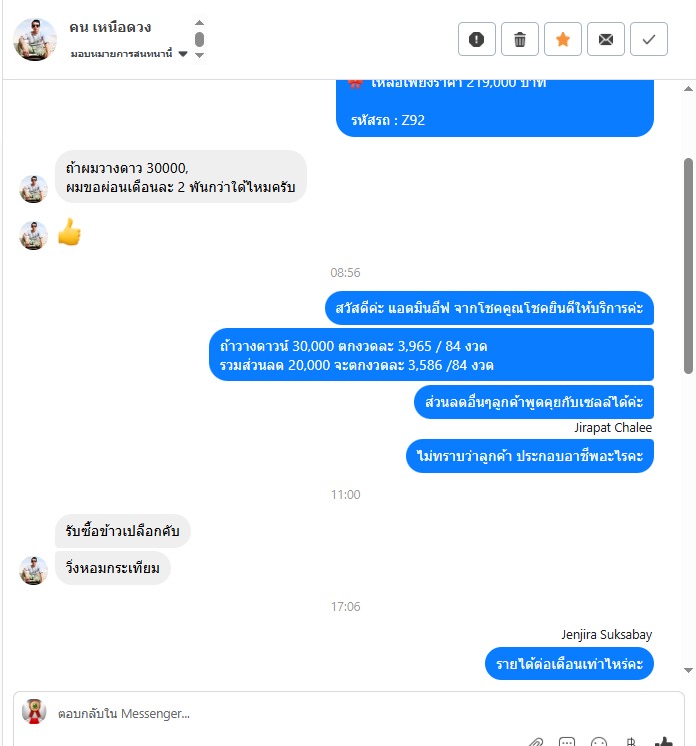Click the chat vertical scrollbar thumb
Screen dimensions: 696x746
688,266
